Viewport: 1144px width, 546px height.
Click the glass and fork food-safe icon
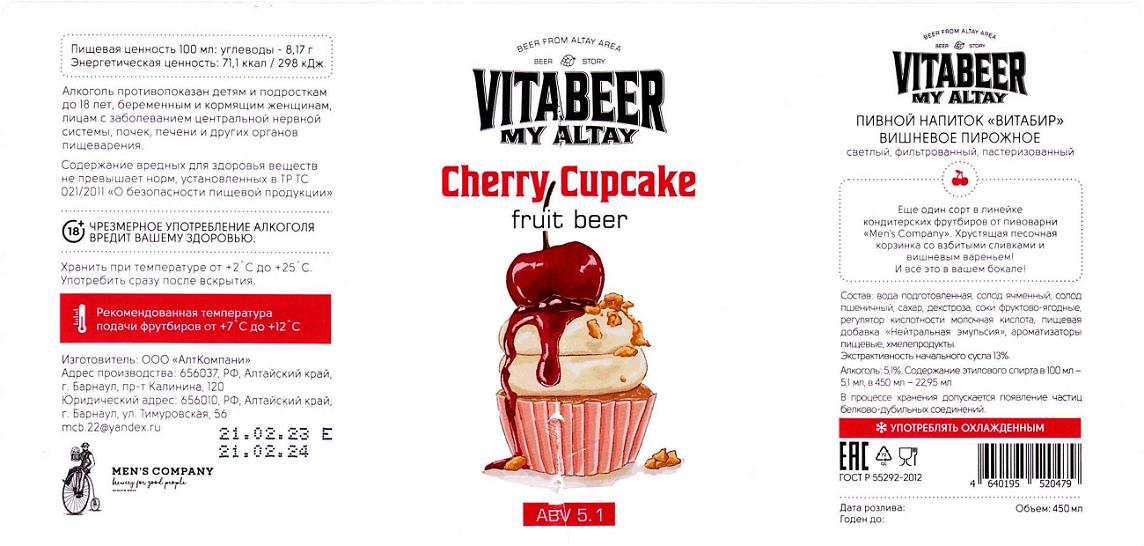coord(908,457)
